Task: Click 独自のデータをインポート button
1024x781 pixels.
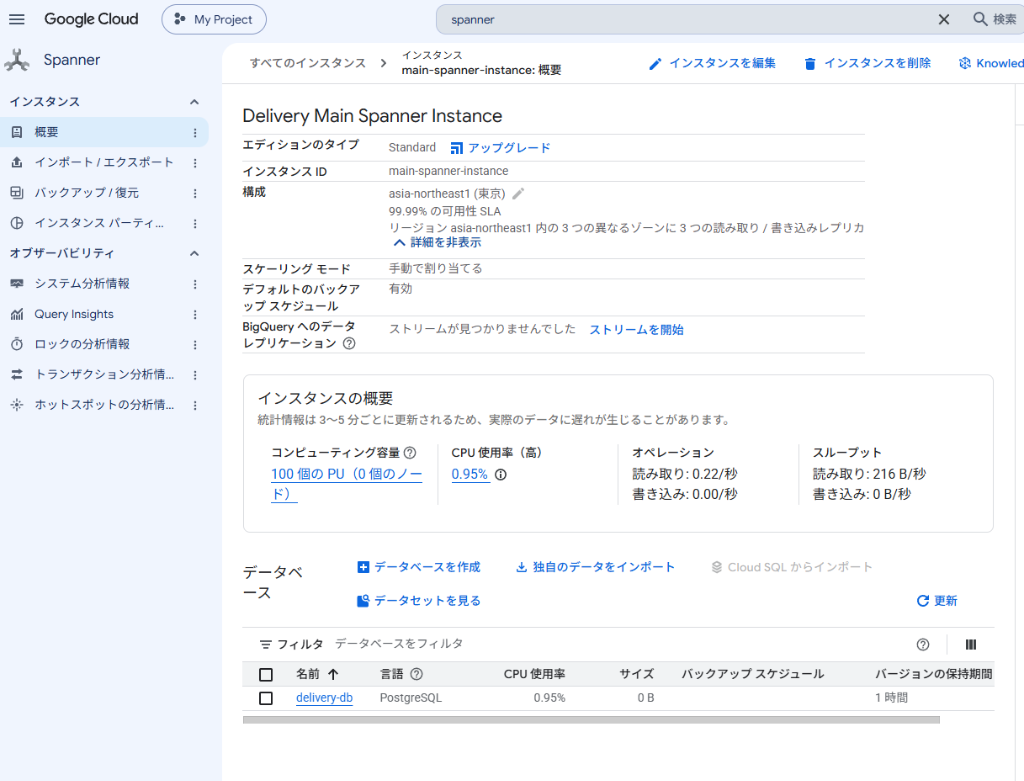Action: click(596, 567)
